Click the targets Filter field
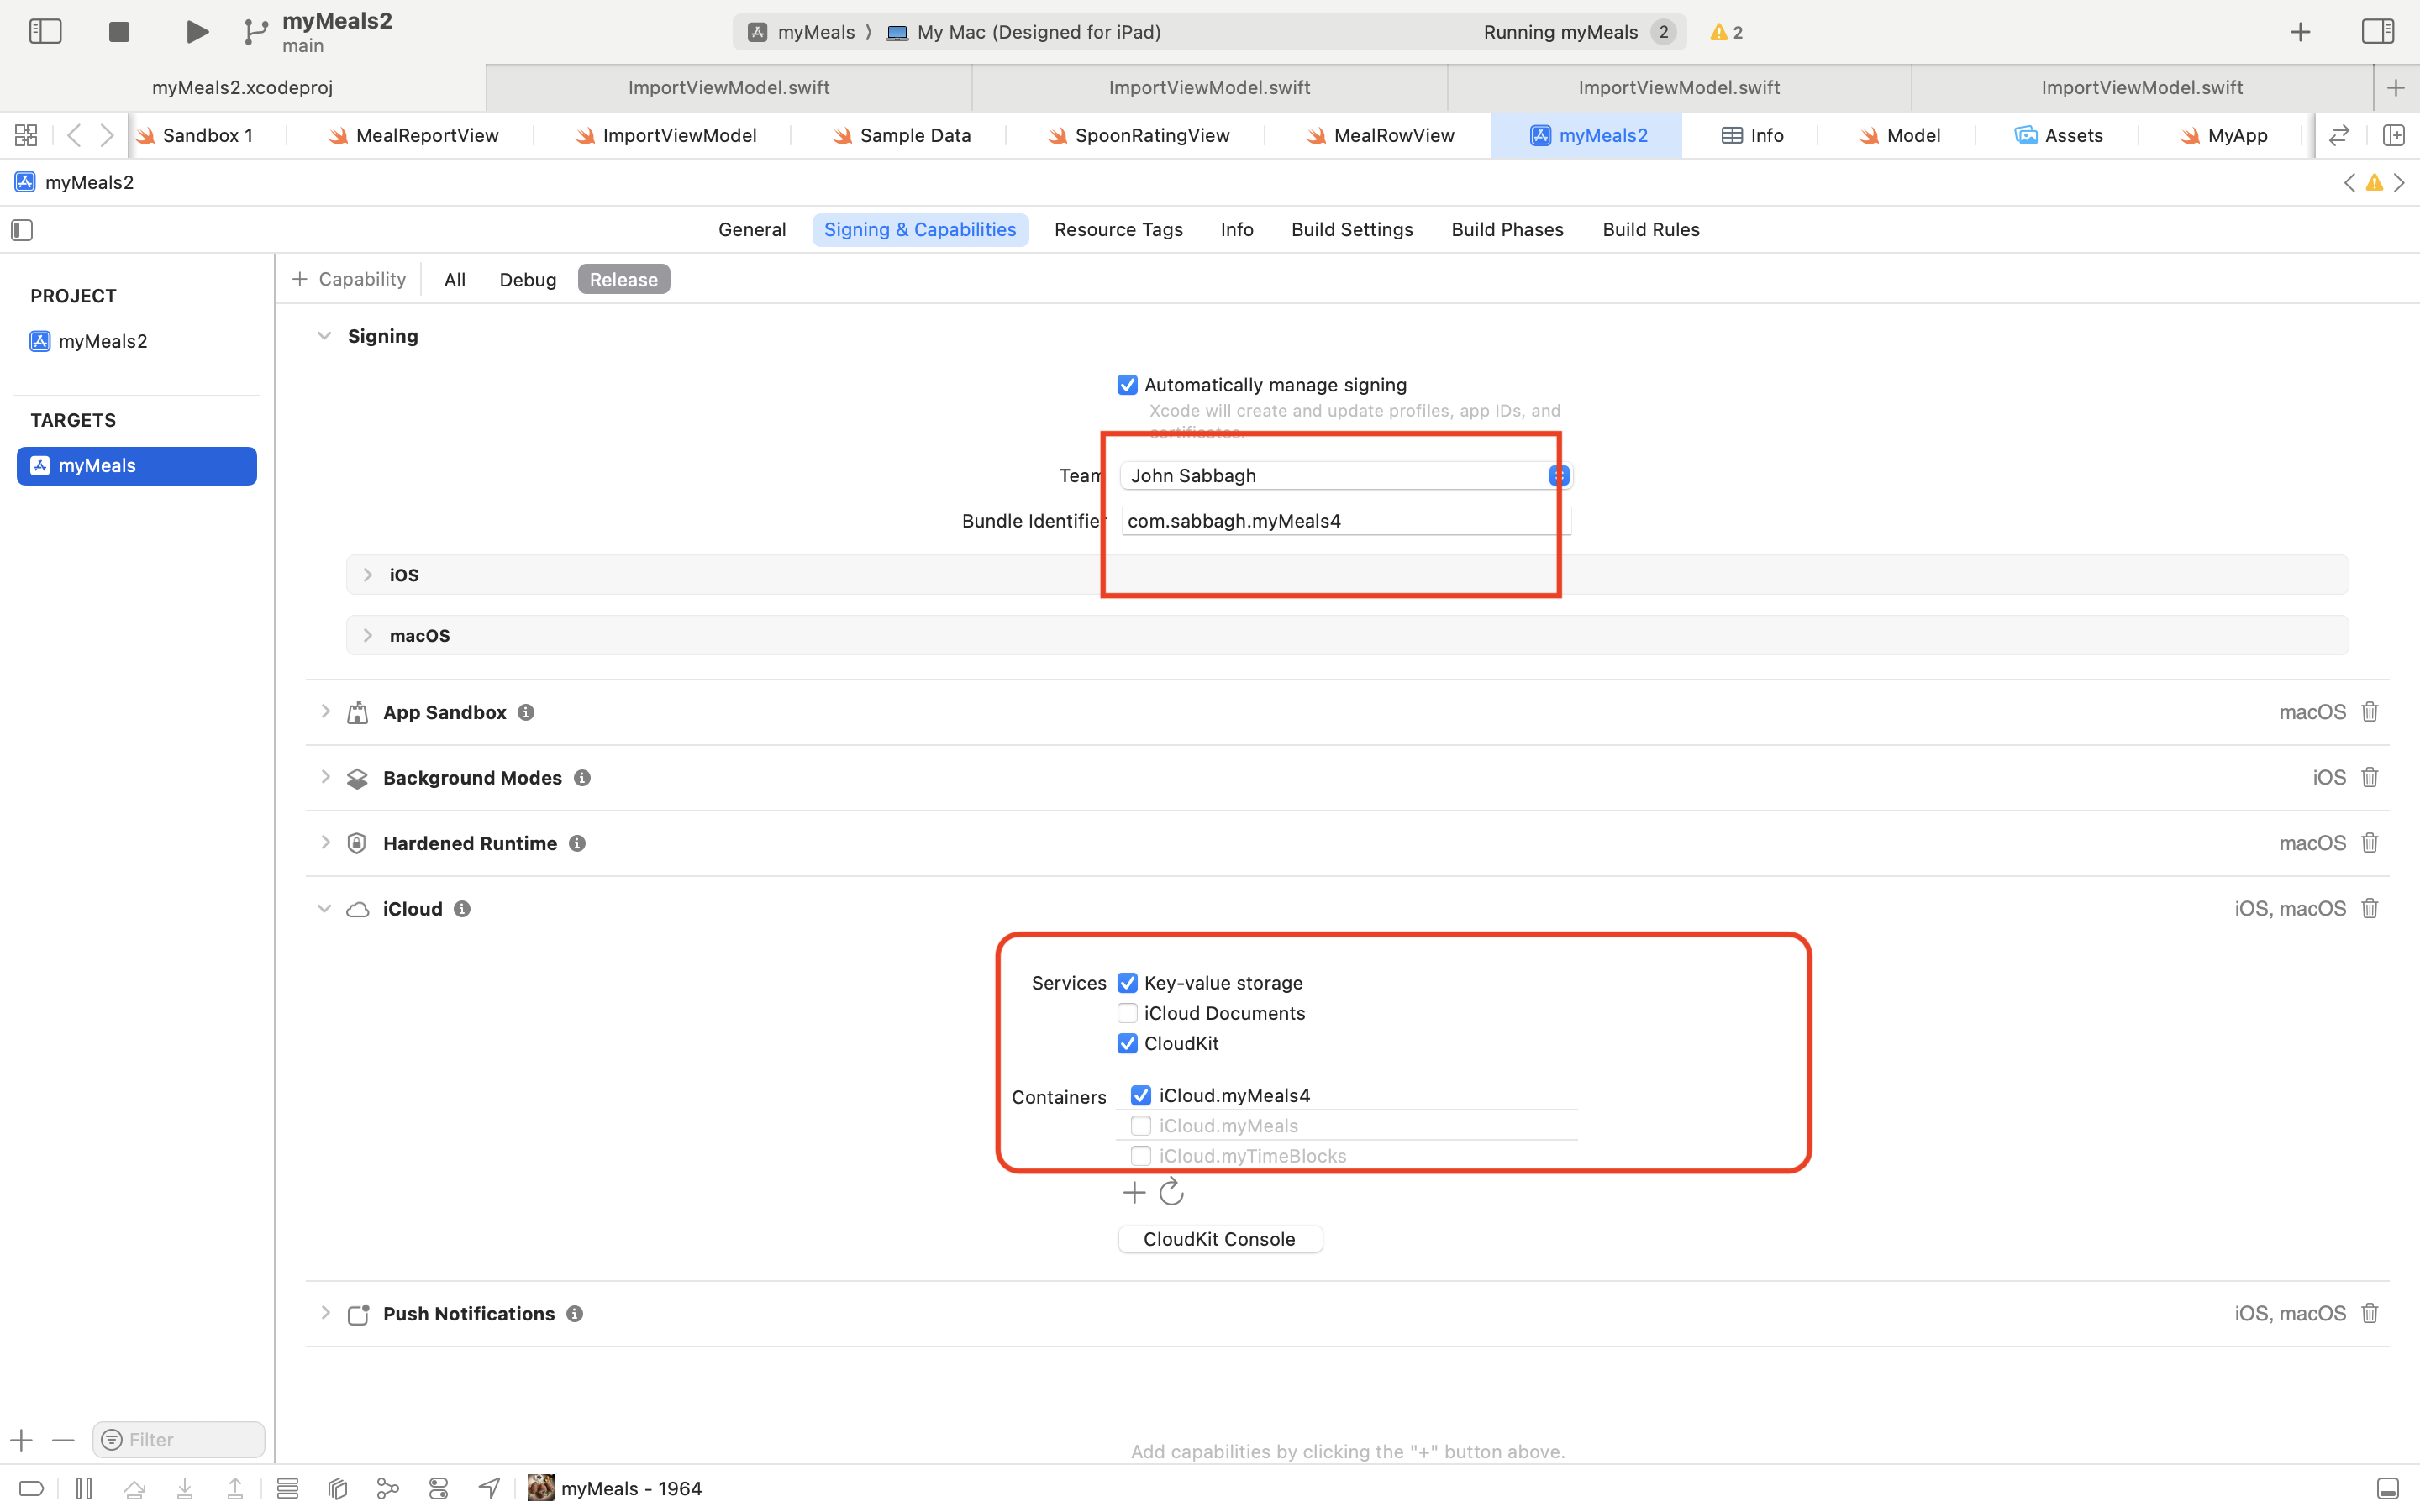2420x1512 pixels. 179,1440
